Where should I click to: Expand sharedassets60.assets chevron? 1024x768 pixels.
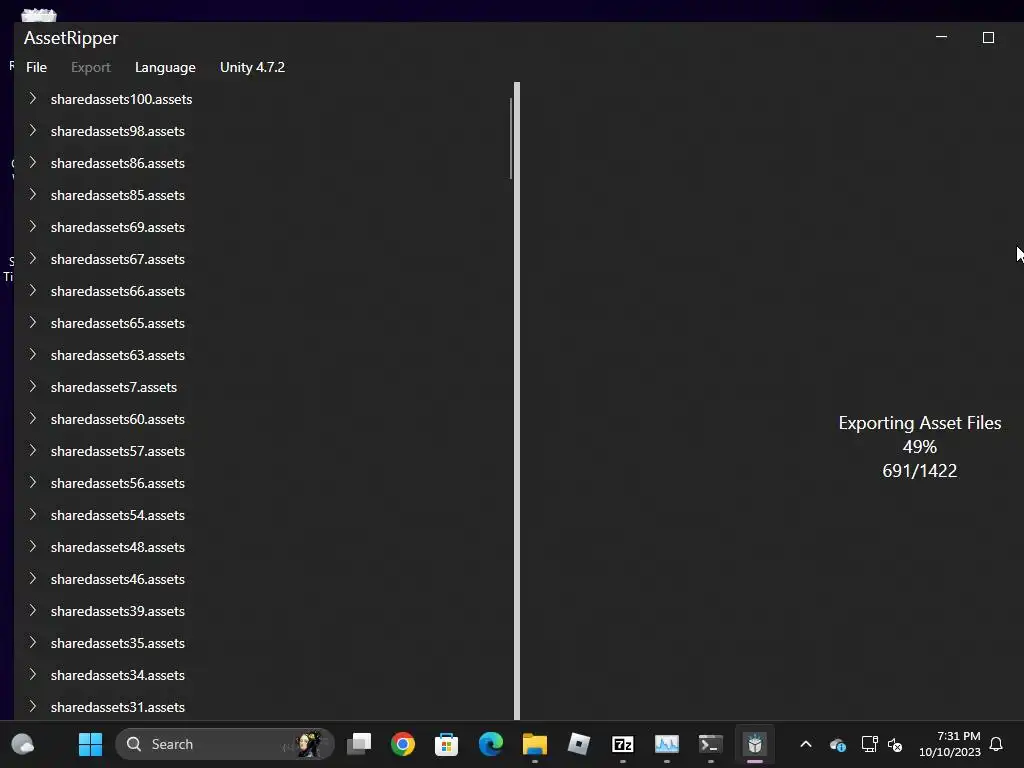coord(33,419)
